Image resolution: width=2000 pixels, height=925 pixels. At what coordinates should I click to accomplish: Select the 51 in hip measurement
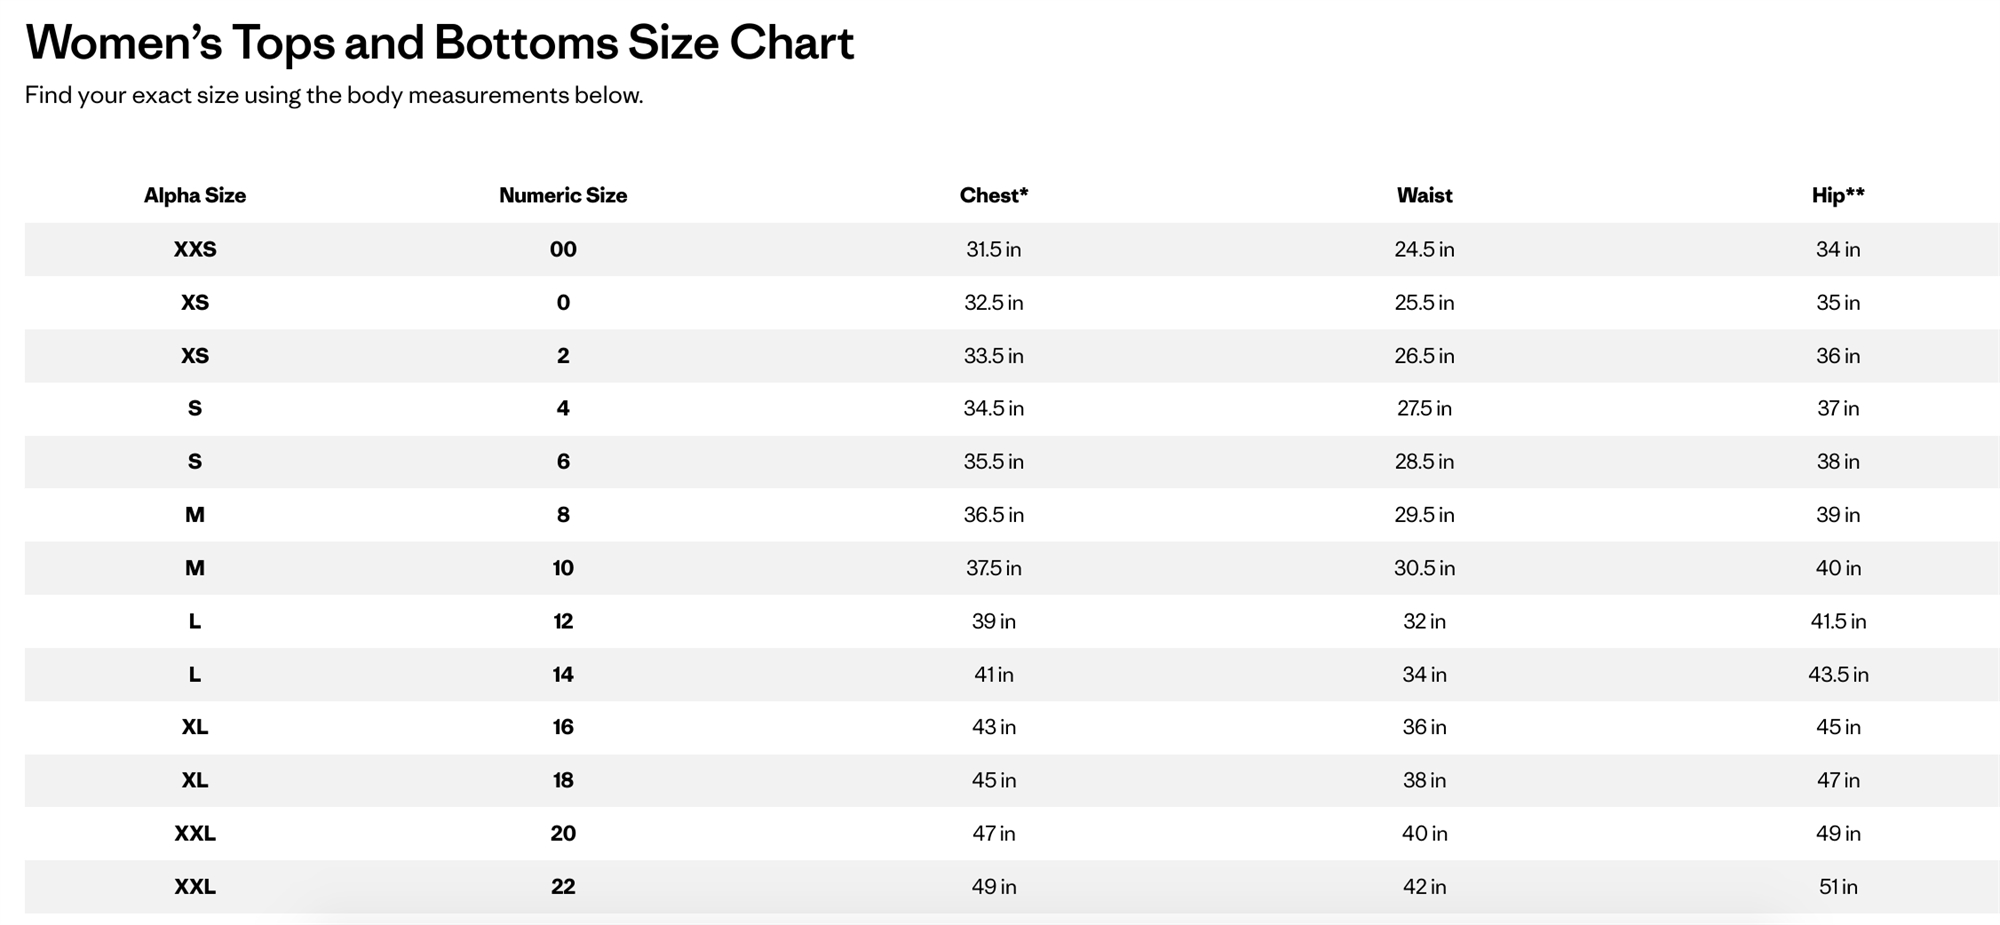pyautogui.click(x=1838, y=886)
